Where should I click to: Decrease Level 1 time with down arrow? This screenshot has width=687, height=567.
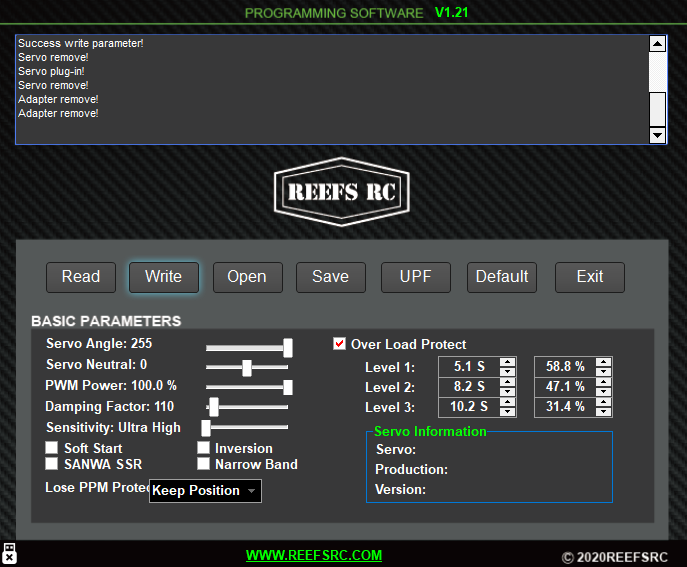pos(507,372)
